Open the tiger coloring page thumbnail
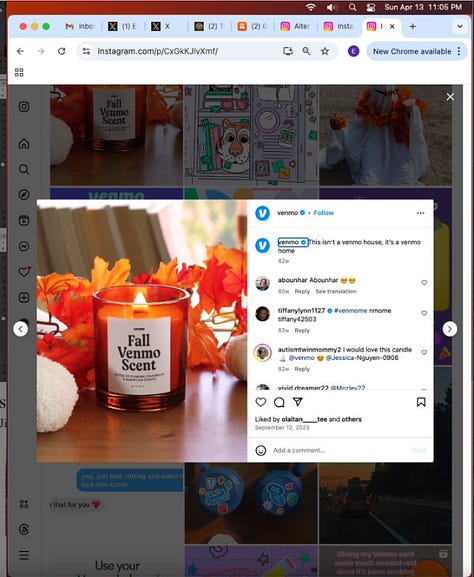This screenshot has height=577, width=474. pos(251,135)
